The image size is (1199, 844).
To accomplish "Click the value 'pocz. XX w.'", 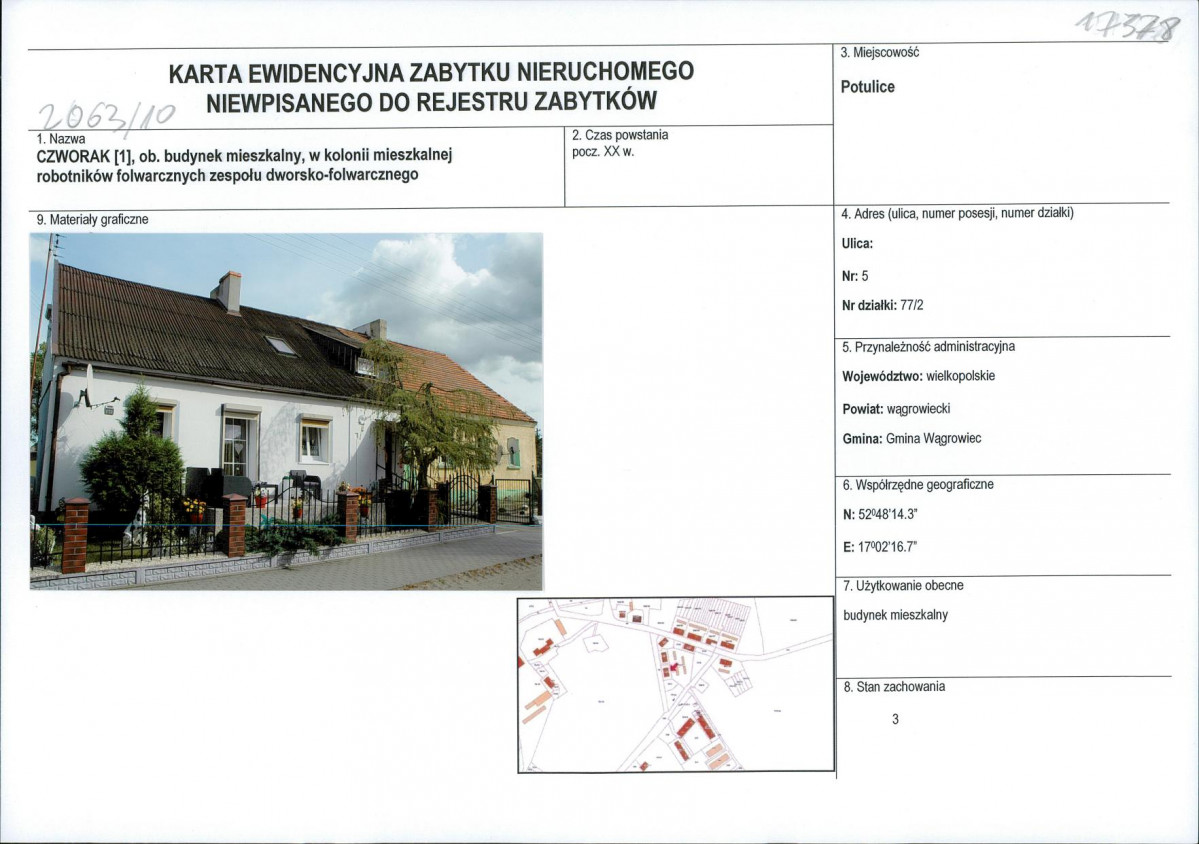I will coord(603,151).
